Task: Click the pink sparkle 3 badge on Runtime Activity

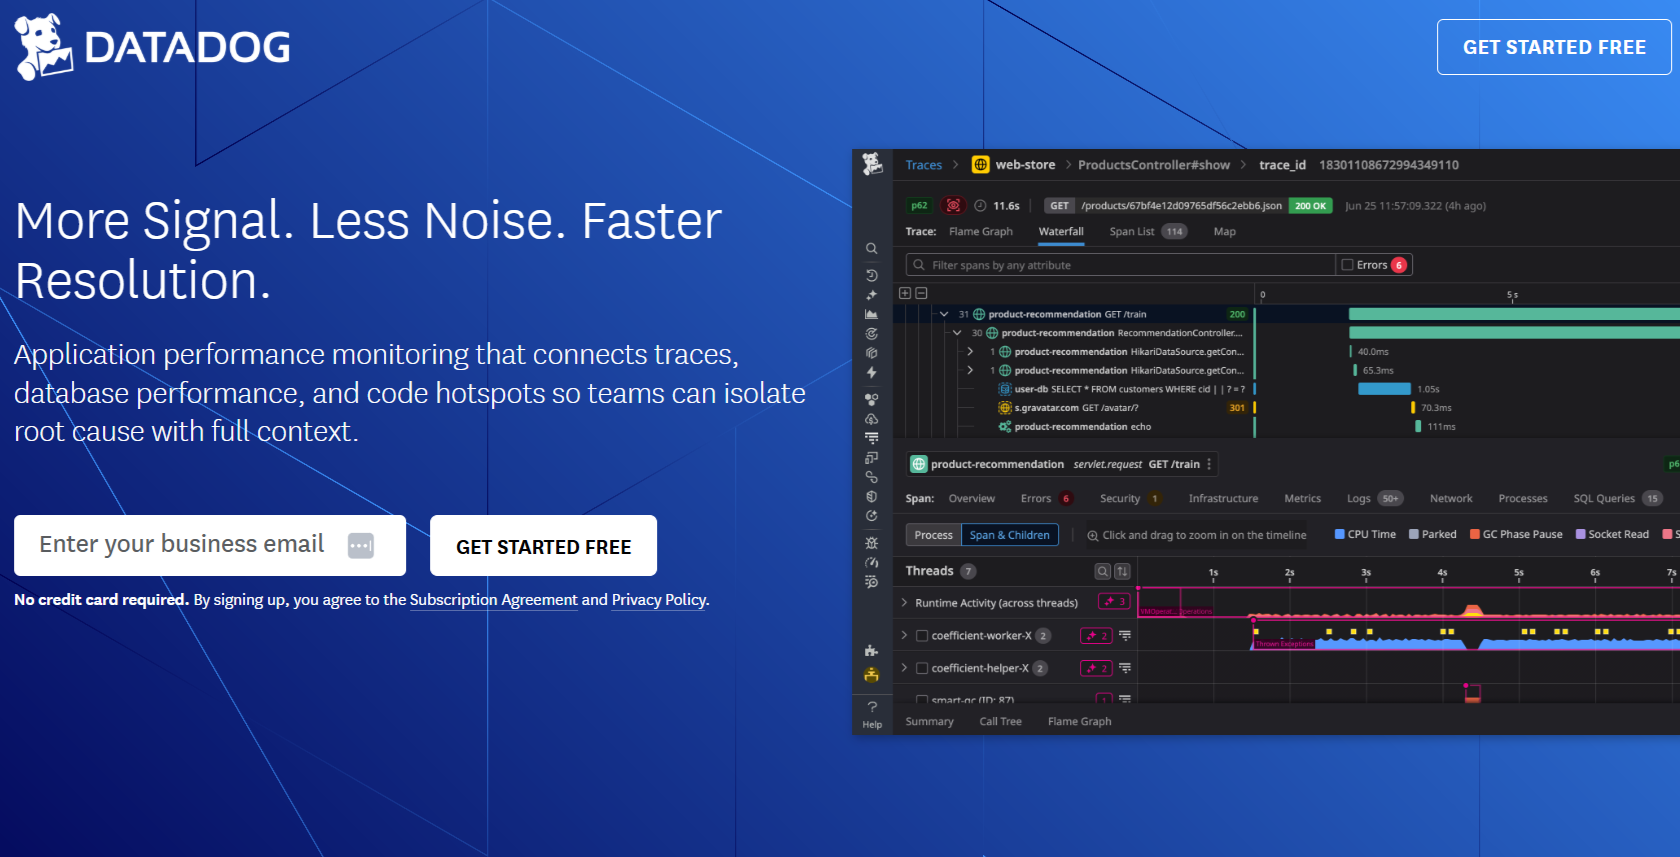Action: click(x=1113, y=602)
